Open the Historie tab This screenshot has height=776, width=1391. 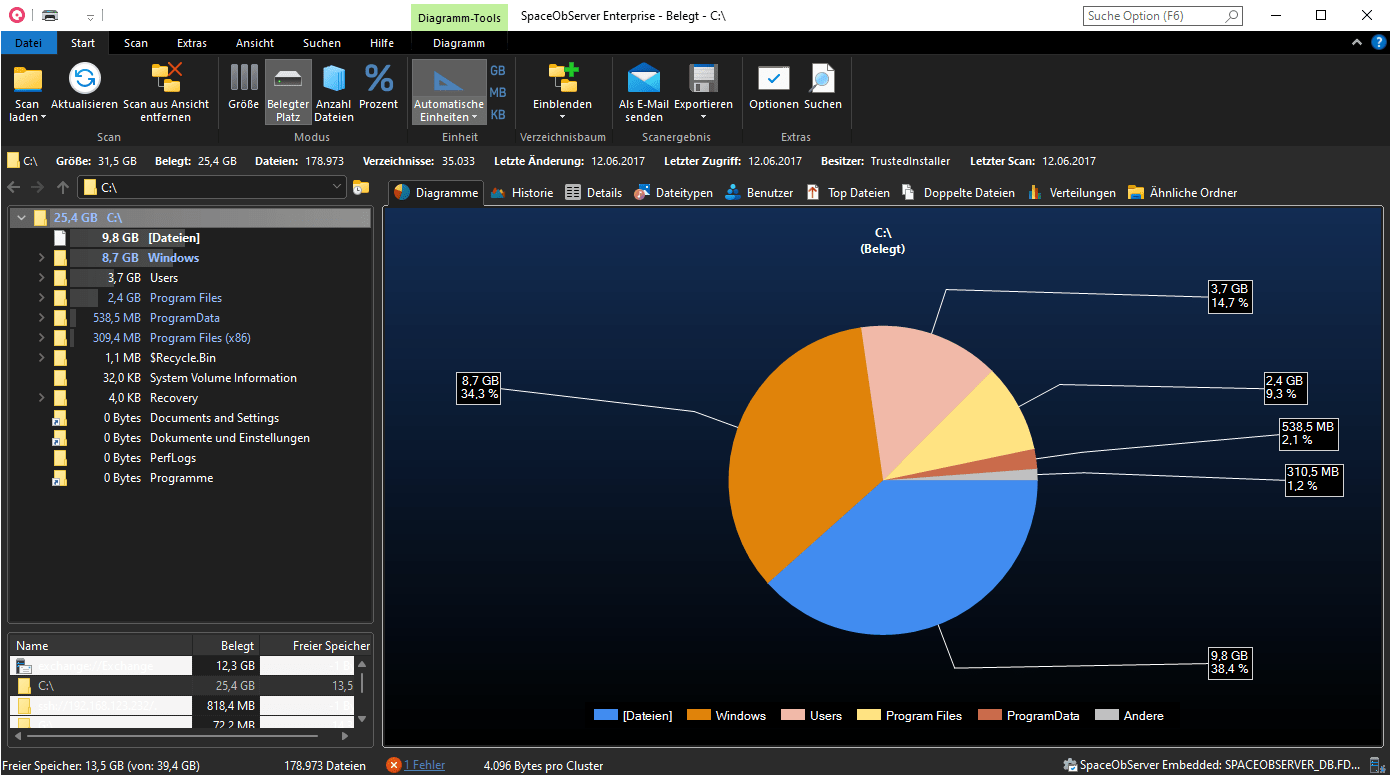[x=521, y=193]
